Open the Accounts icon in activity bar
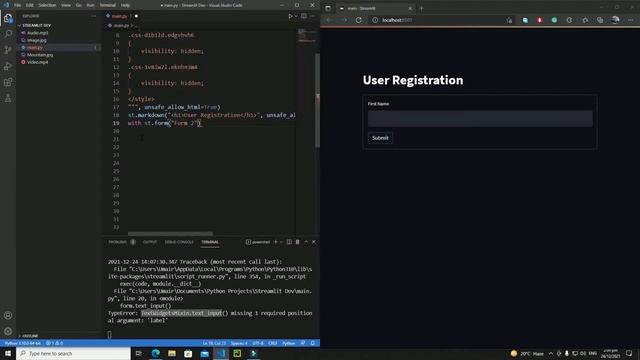The image size is (640, 360). click(x=8, y=315)
